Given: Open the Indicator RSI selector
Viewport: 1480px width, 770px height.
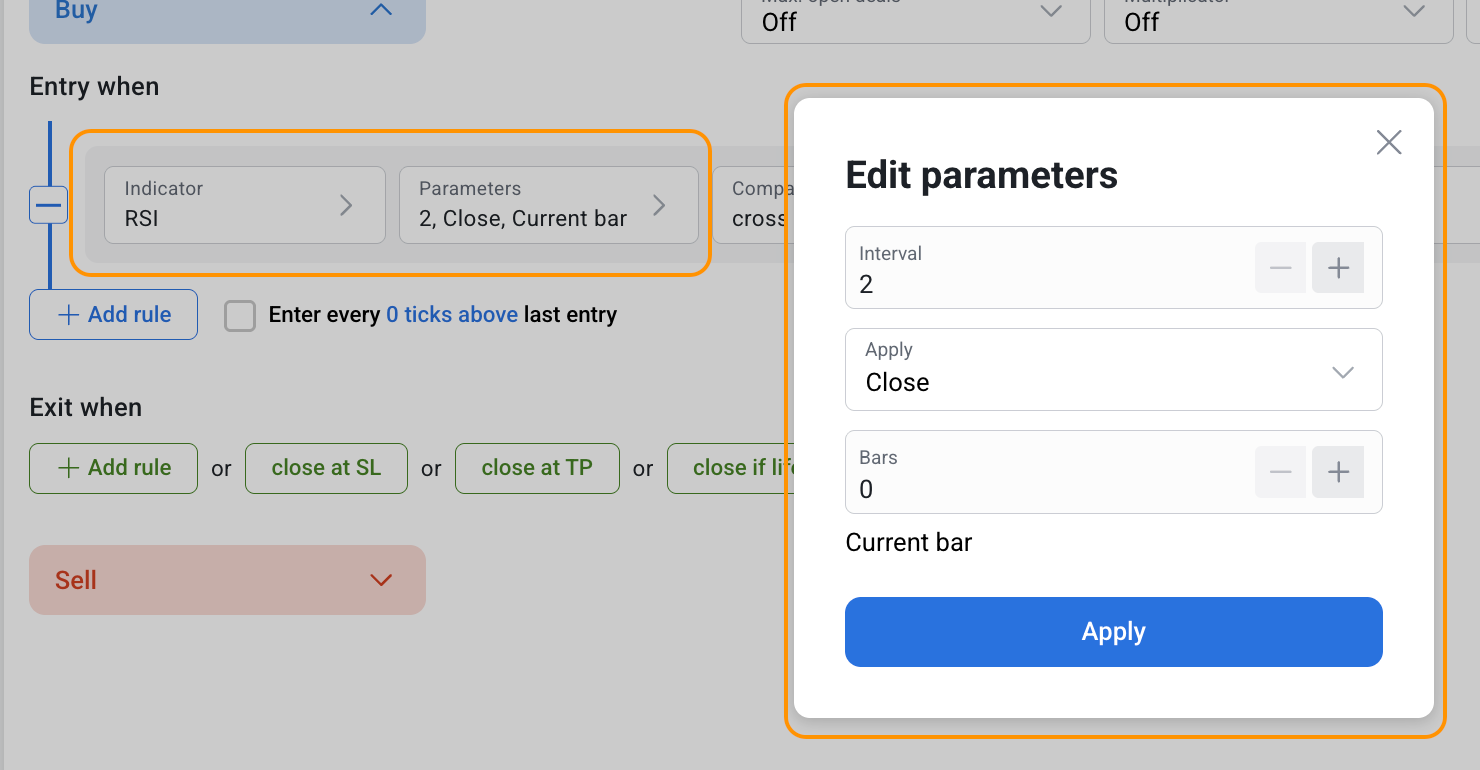Looking at the screenshot, I should click(x=244, y=205).
